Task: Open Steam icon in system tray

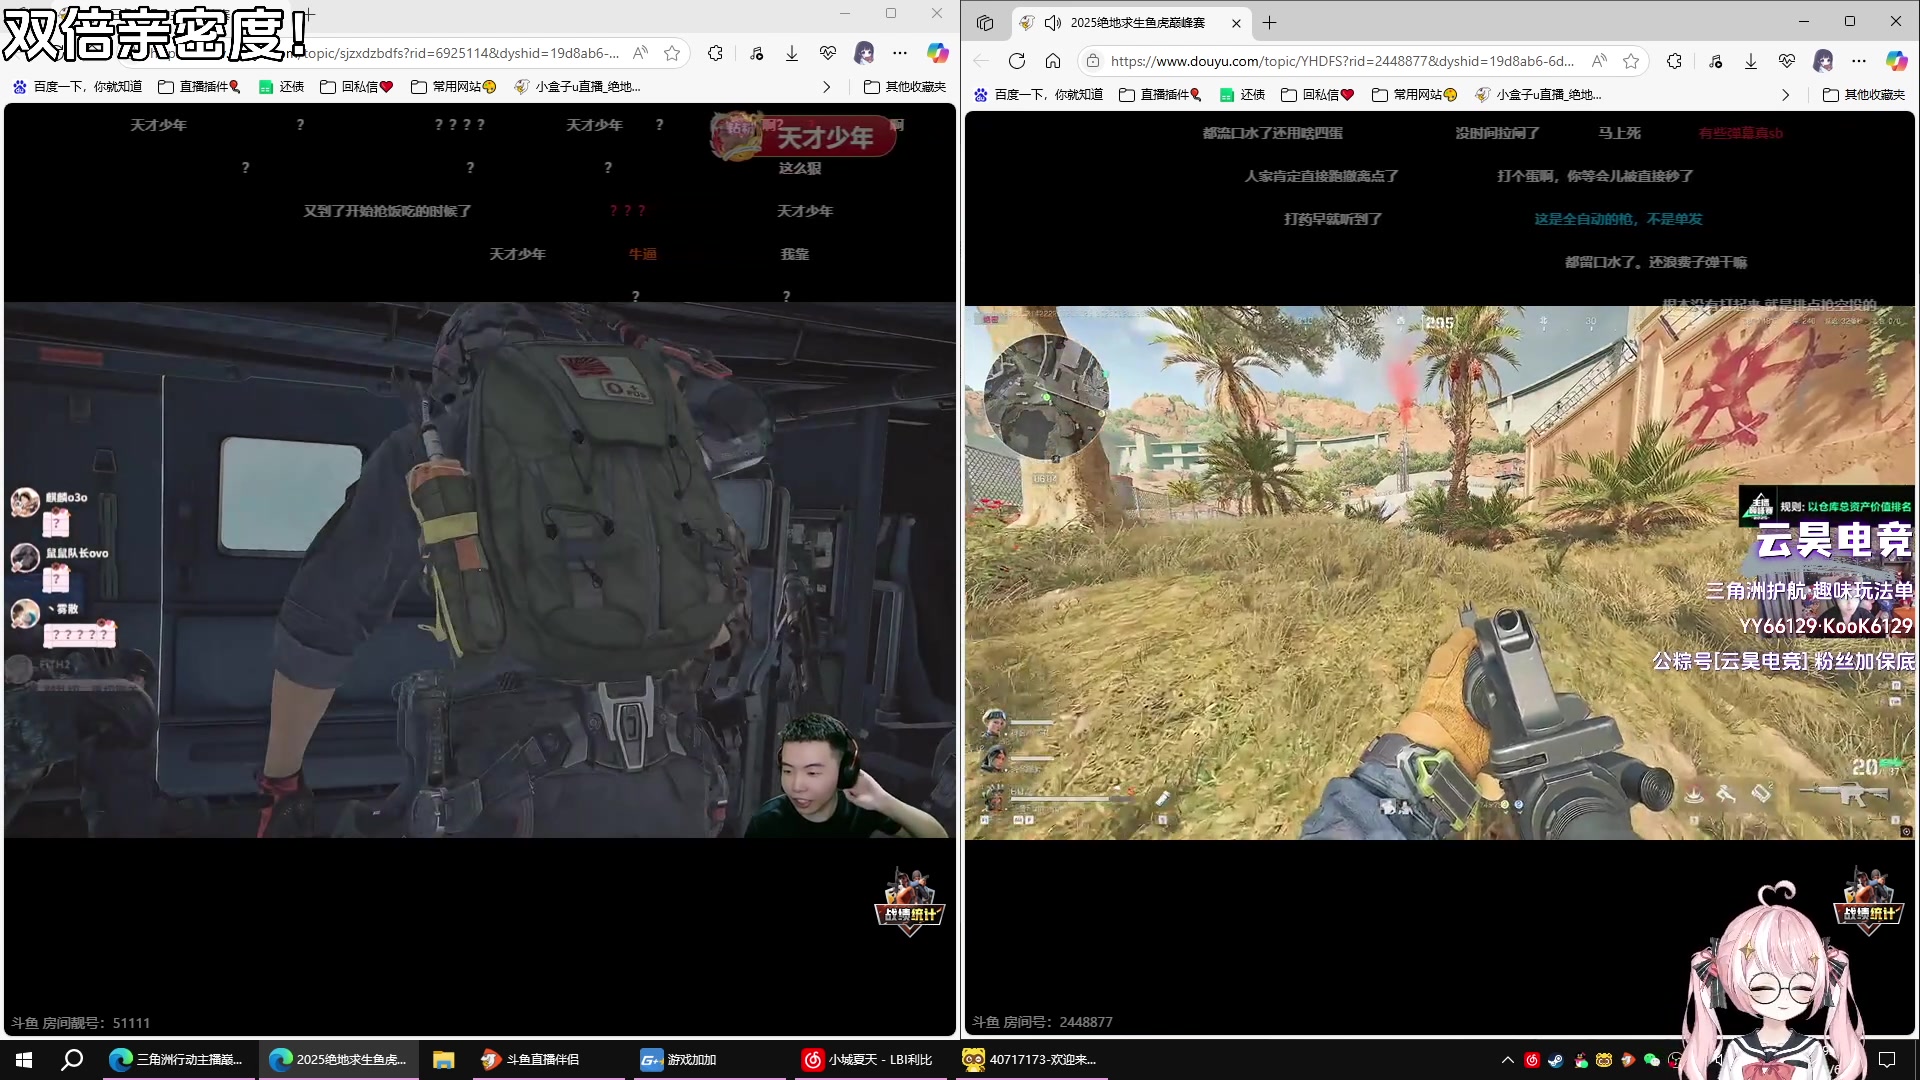Action: [x=1556, y=1060]
